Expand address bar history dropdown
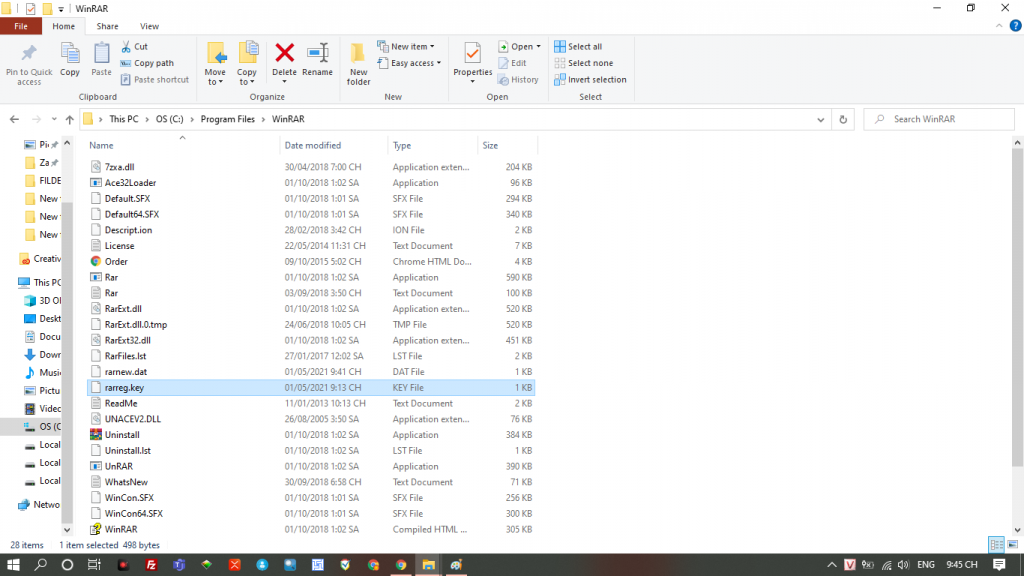Viewport: 1024px width, 576px height. (x=820, y=120)
